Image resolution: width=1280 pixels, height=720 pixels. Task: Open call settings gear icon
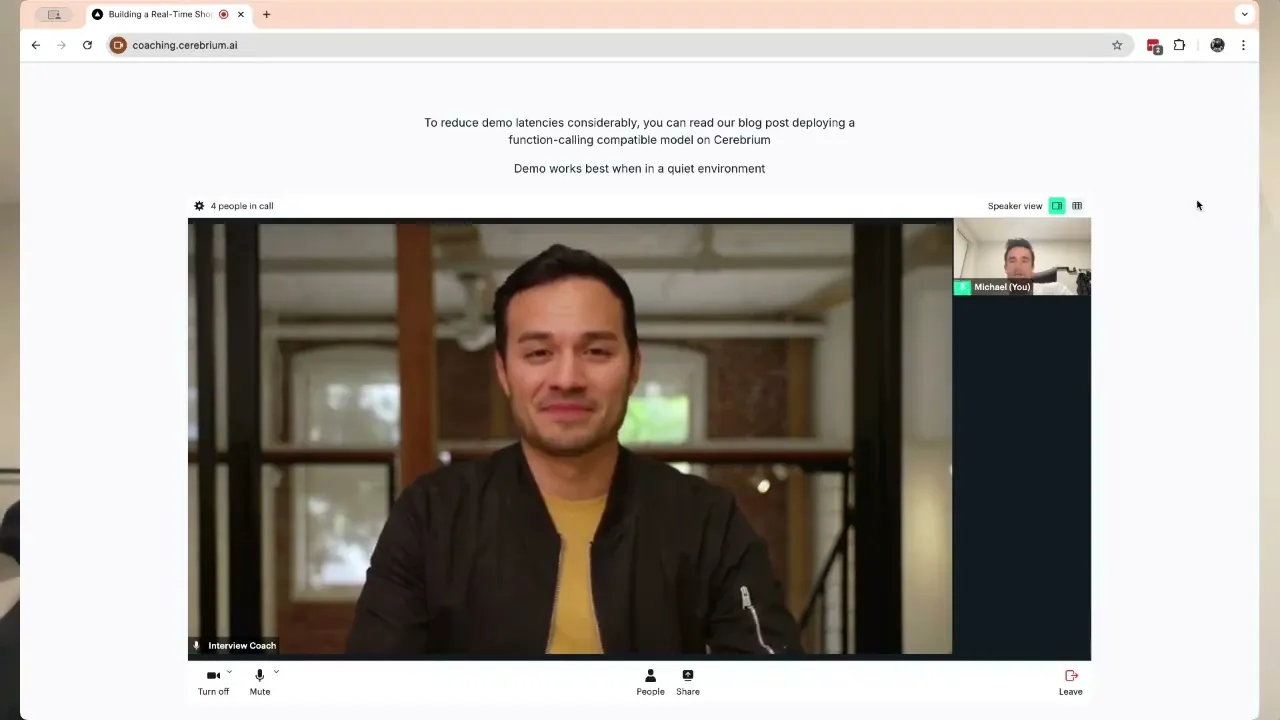point(199,206)
